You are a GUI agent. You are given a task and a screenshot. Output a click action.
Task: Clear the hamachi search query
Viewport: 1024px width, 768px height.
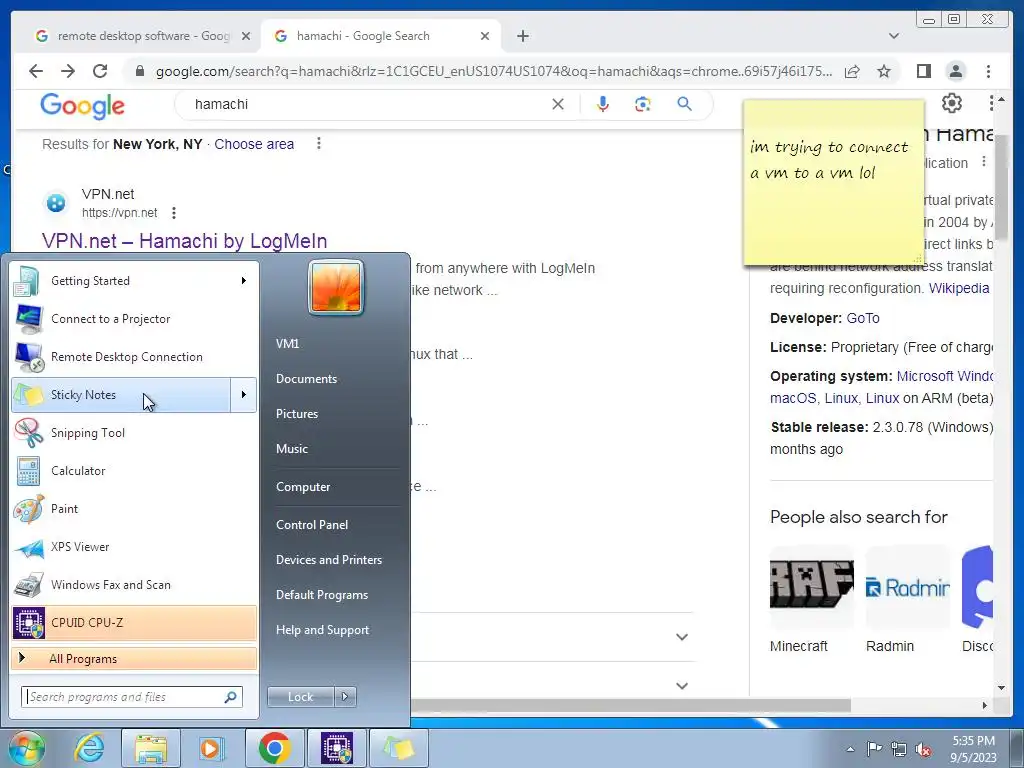[558, 104]
